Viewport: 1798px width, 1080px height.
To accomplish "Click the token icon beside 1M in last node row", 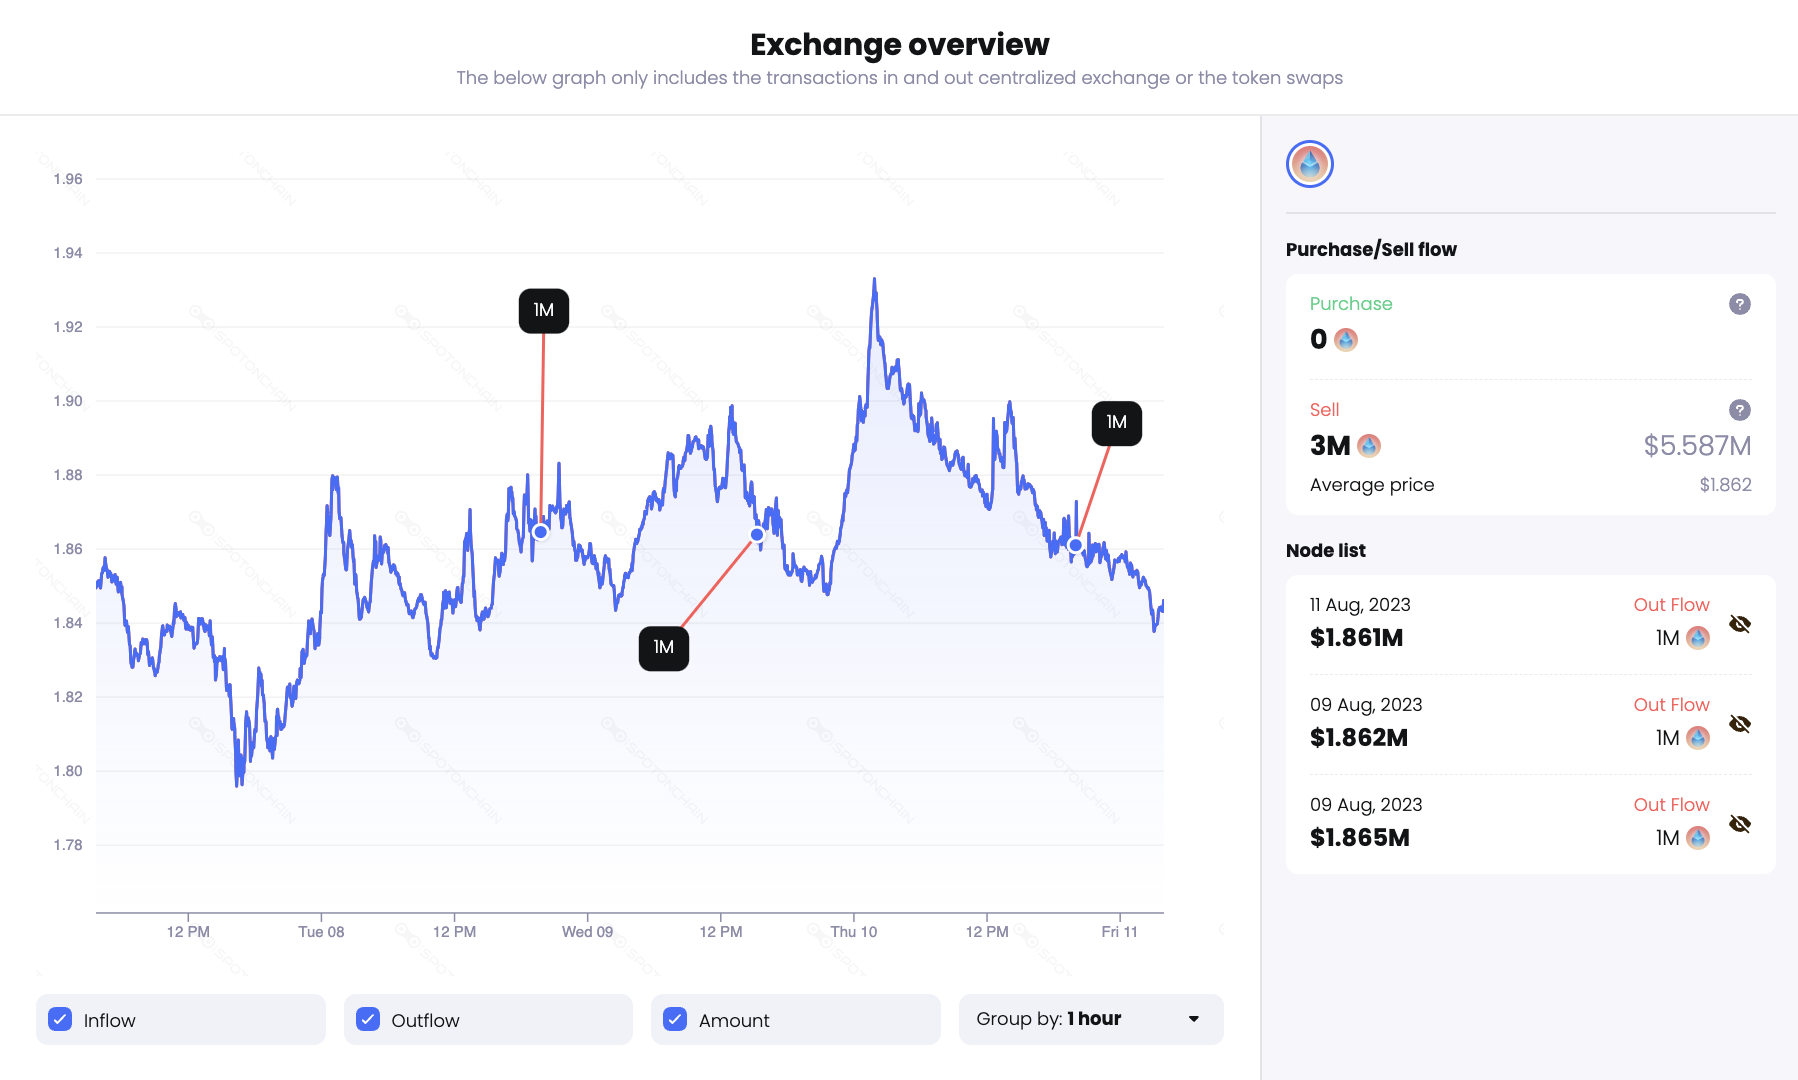I will click(1697, 838).
